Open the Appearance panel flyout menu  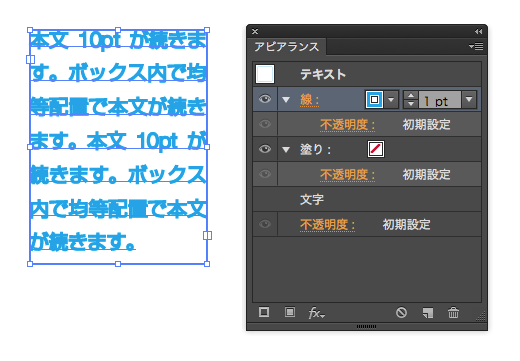pyautogui.click(x=476, y=46)
